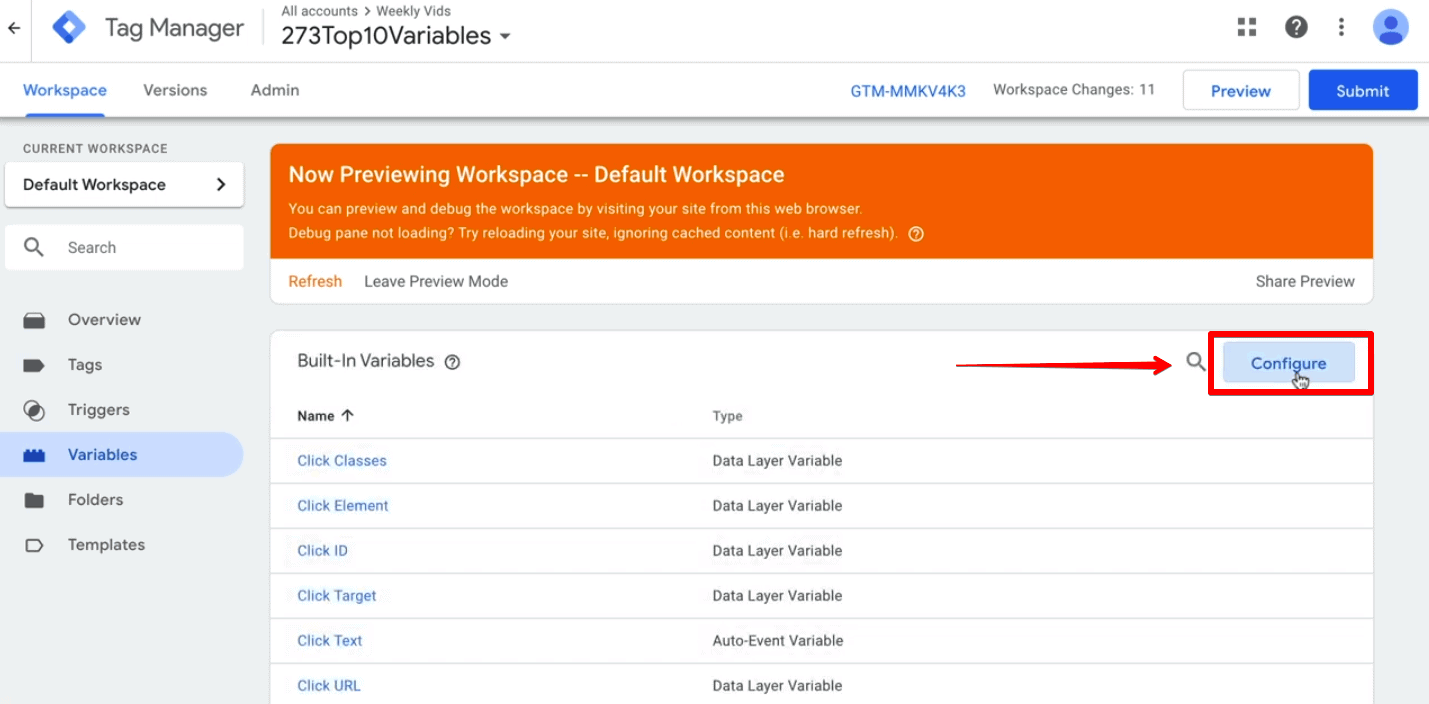Select the Tags sidebar icon
Image resolution: width=1429 pixels, height=704 pixels.
[x=35, y=364]
